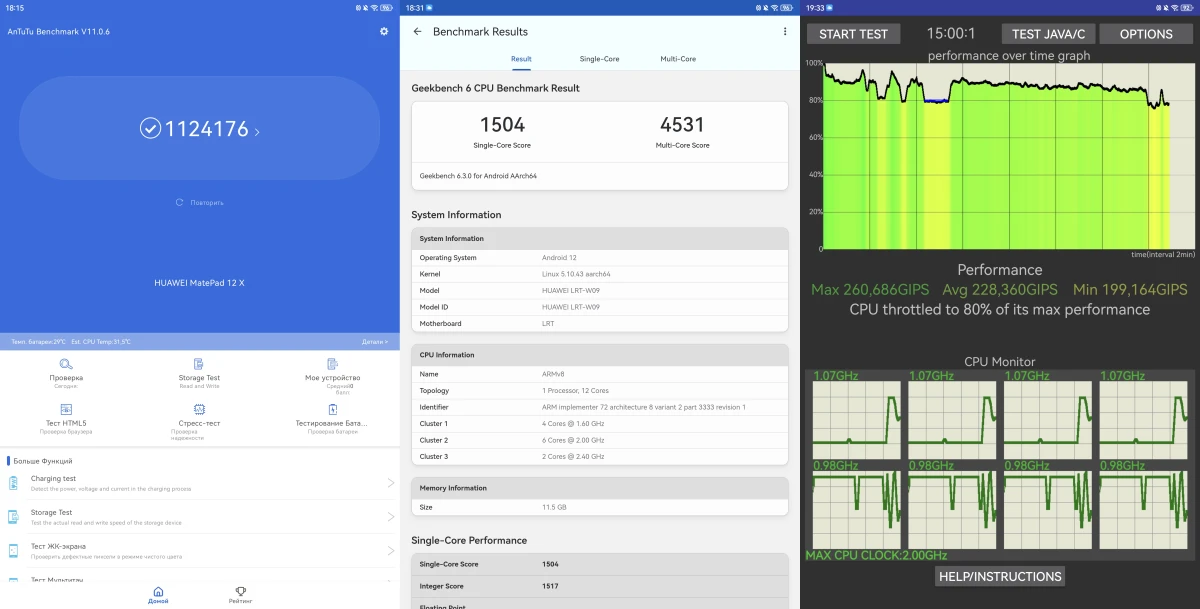The image size is (1200, 609).
Task: Open Geekbench three-dot overflow menu
Action: (x=785, y=32)
